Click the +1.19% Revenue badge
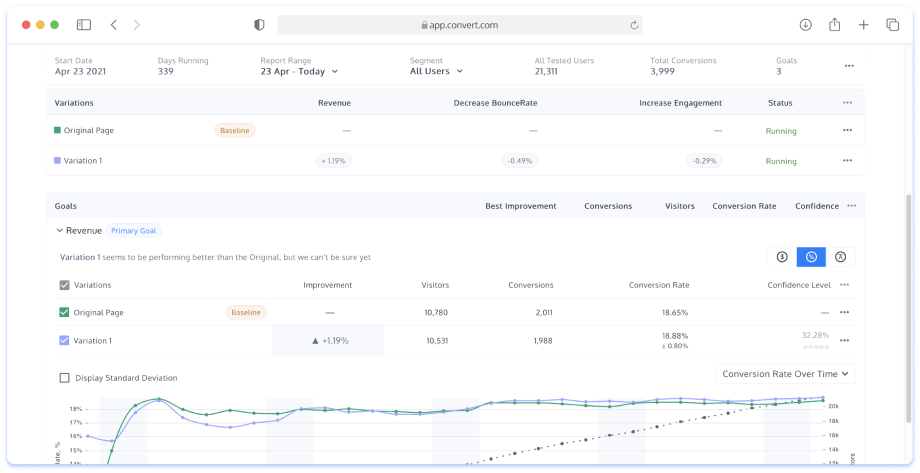The height and width of the screenshot is (473, 920). [x=333, y=161]
